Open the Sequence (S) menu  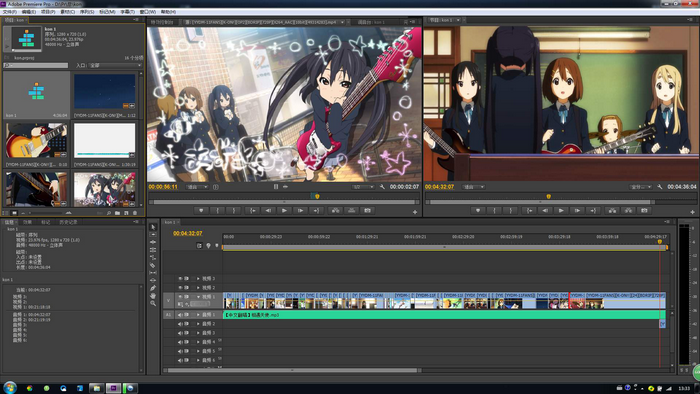click(x=87, y=12)
